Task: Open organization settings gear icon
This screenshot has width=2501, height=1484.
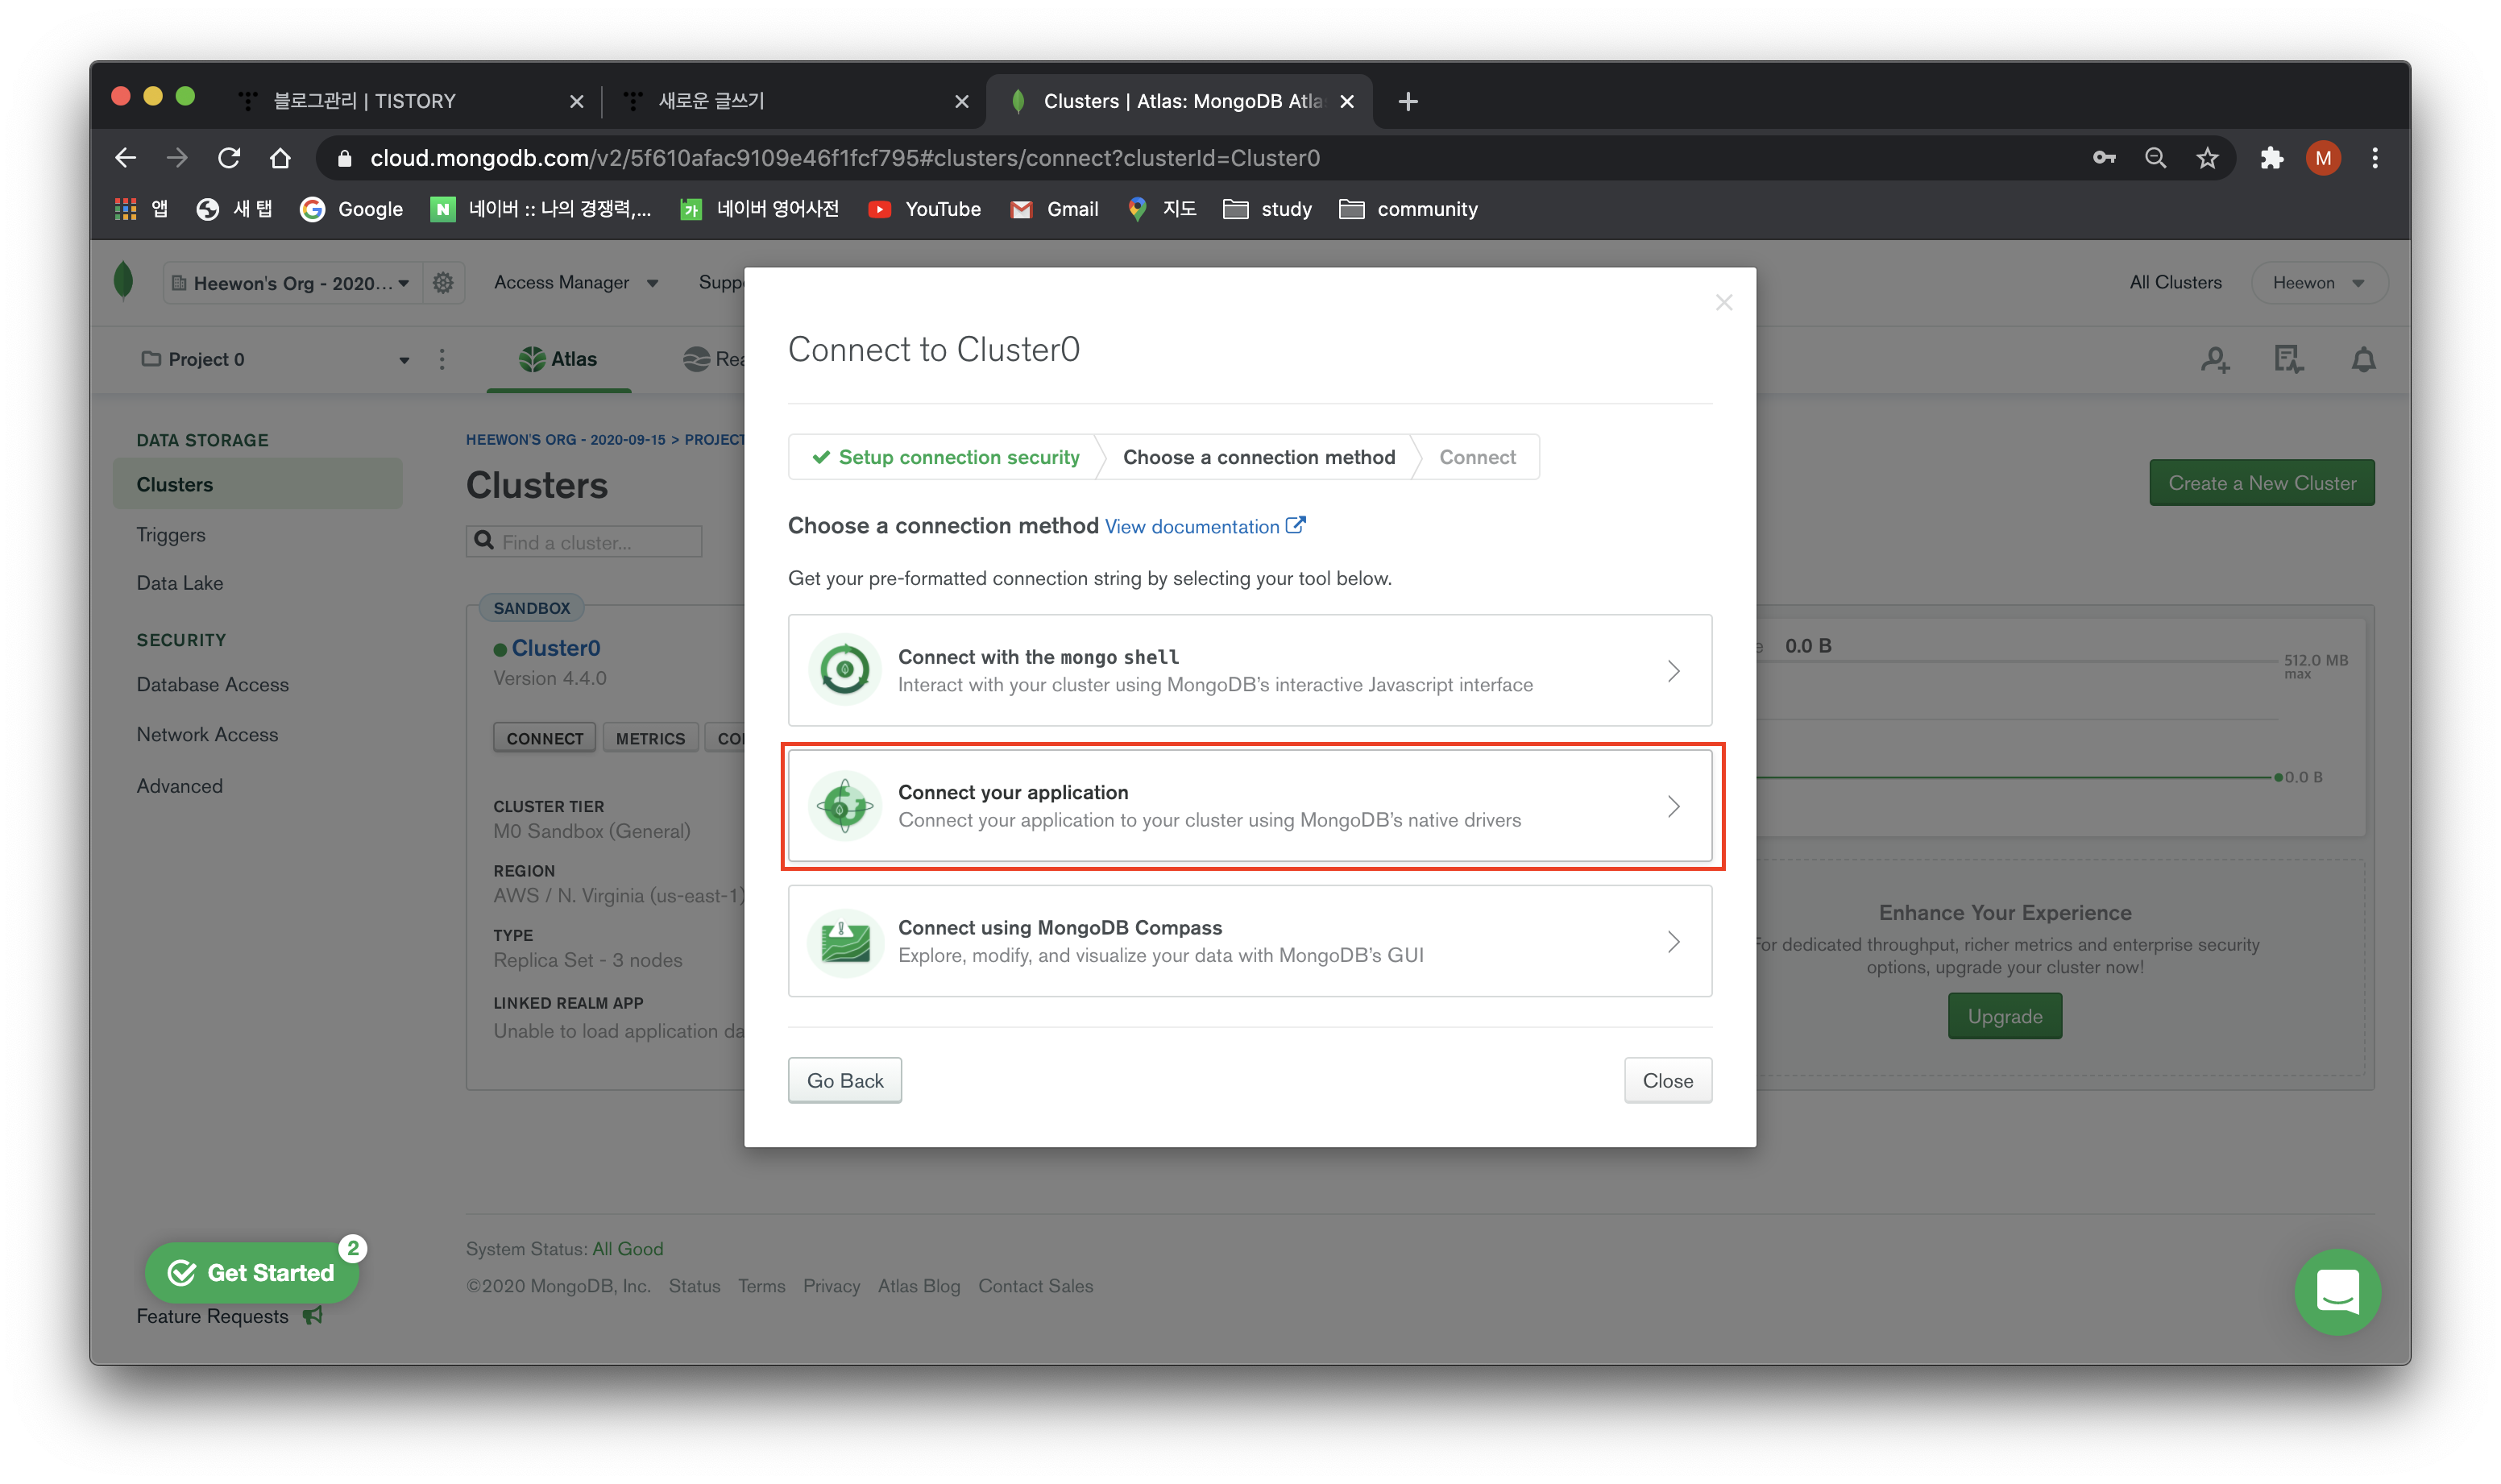Action: click(x=443, y=283)
